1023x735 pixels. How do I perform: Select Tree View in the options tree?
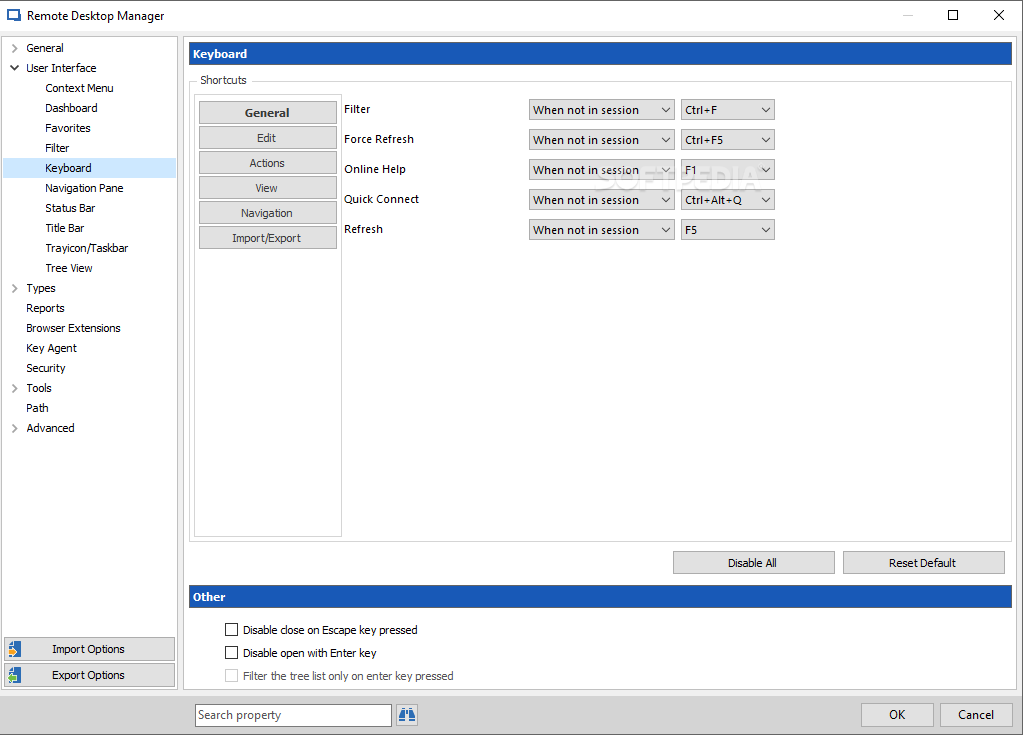tap(69, 268)
